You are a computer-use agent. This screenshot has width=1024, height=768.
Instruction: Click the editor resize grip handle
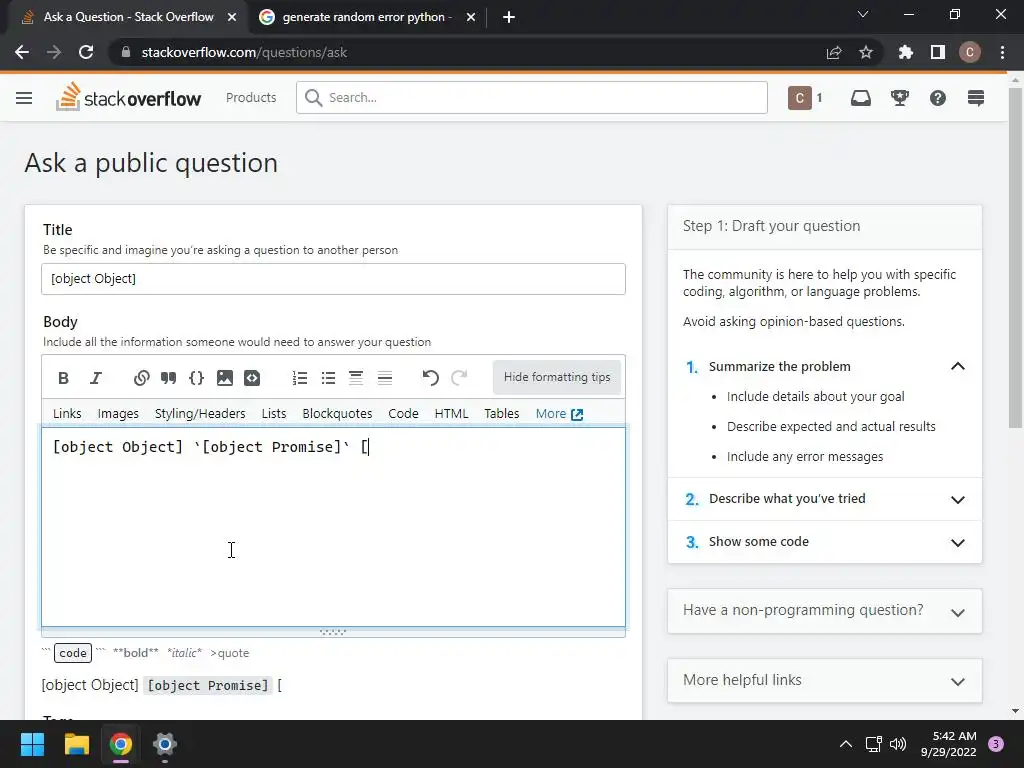pyautogui.click(x=333, y=632)
